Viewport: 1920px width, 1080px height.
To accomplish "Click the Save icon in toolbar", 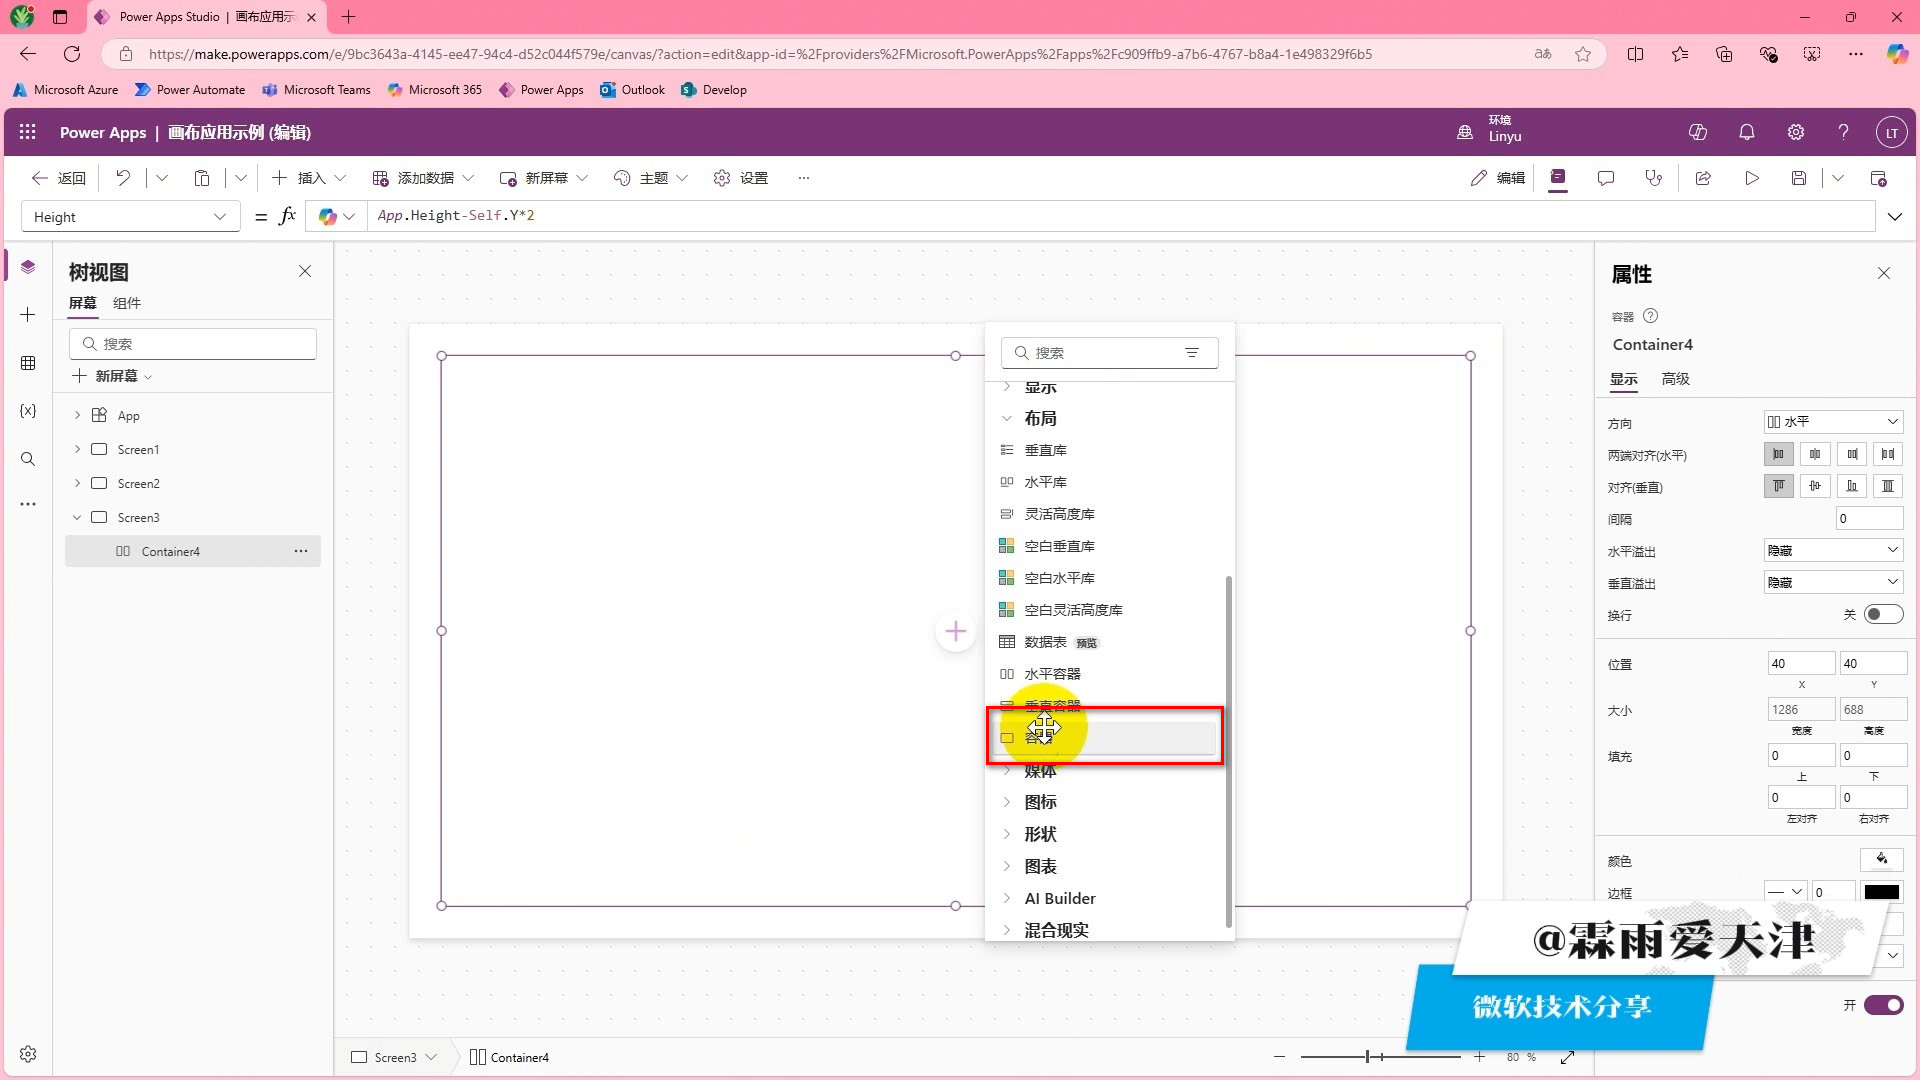I will (x=1798, y=178).
